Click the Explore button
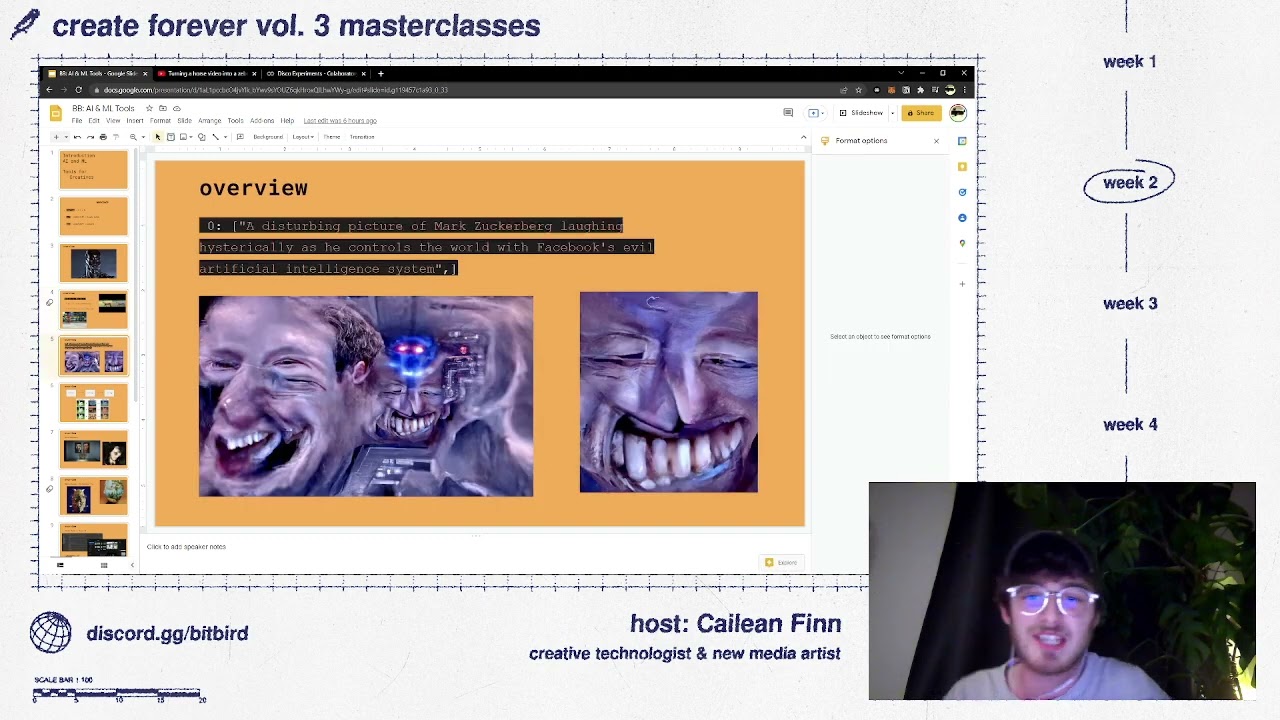Image resolution: width=1280 pixels, height=720 pixels. 781,562
